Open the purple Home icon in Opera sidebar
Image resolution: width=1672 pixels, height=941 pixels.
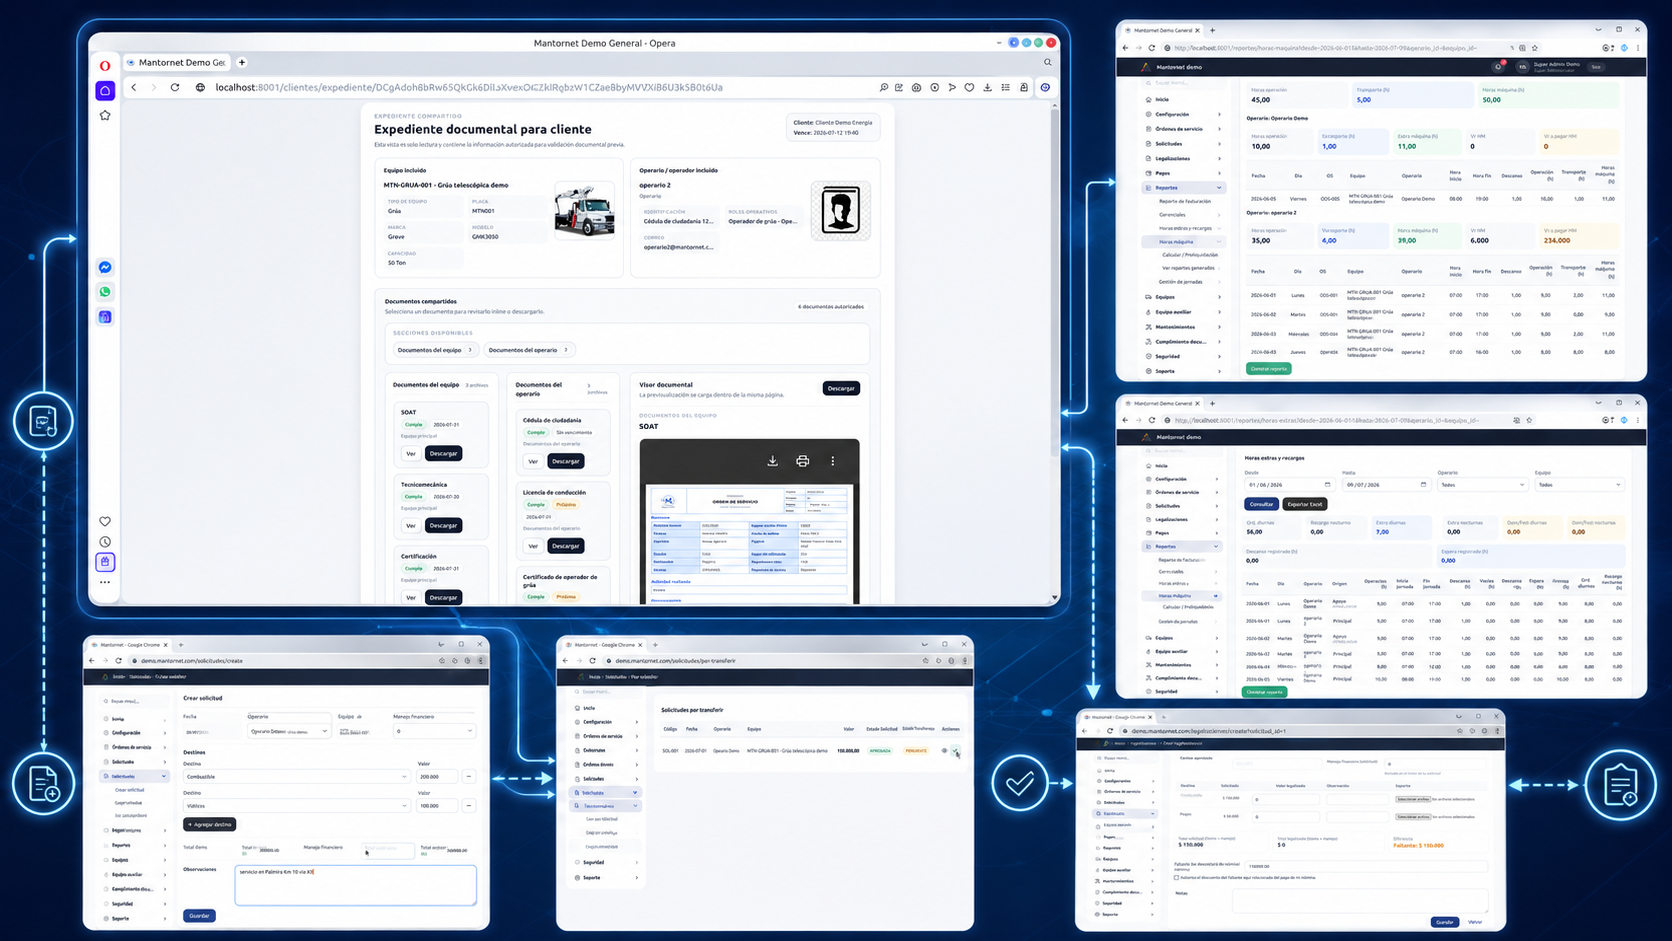click(105, 91)
